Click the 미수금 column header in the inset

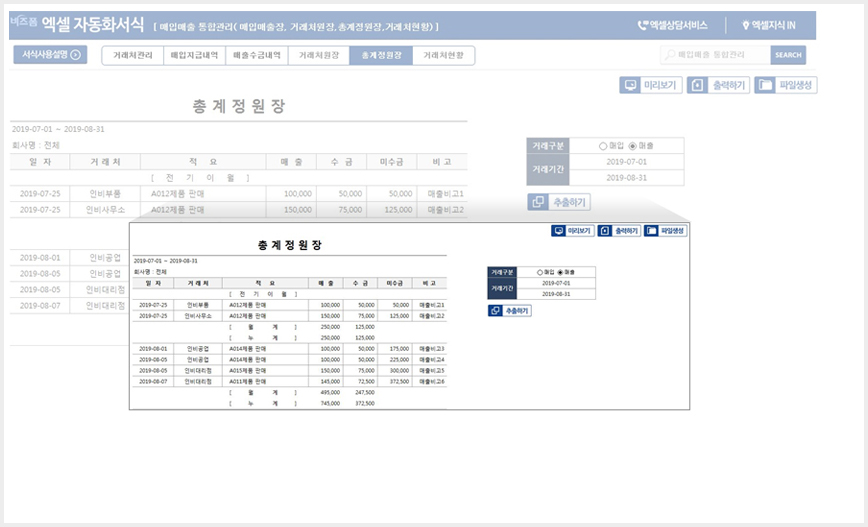(395, 283)
